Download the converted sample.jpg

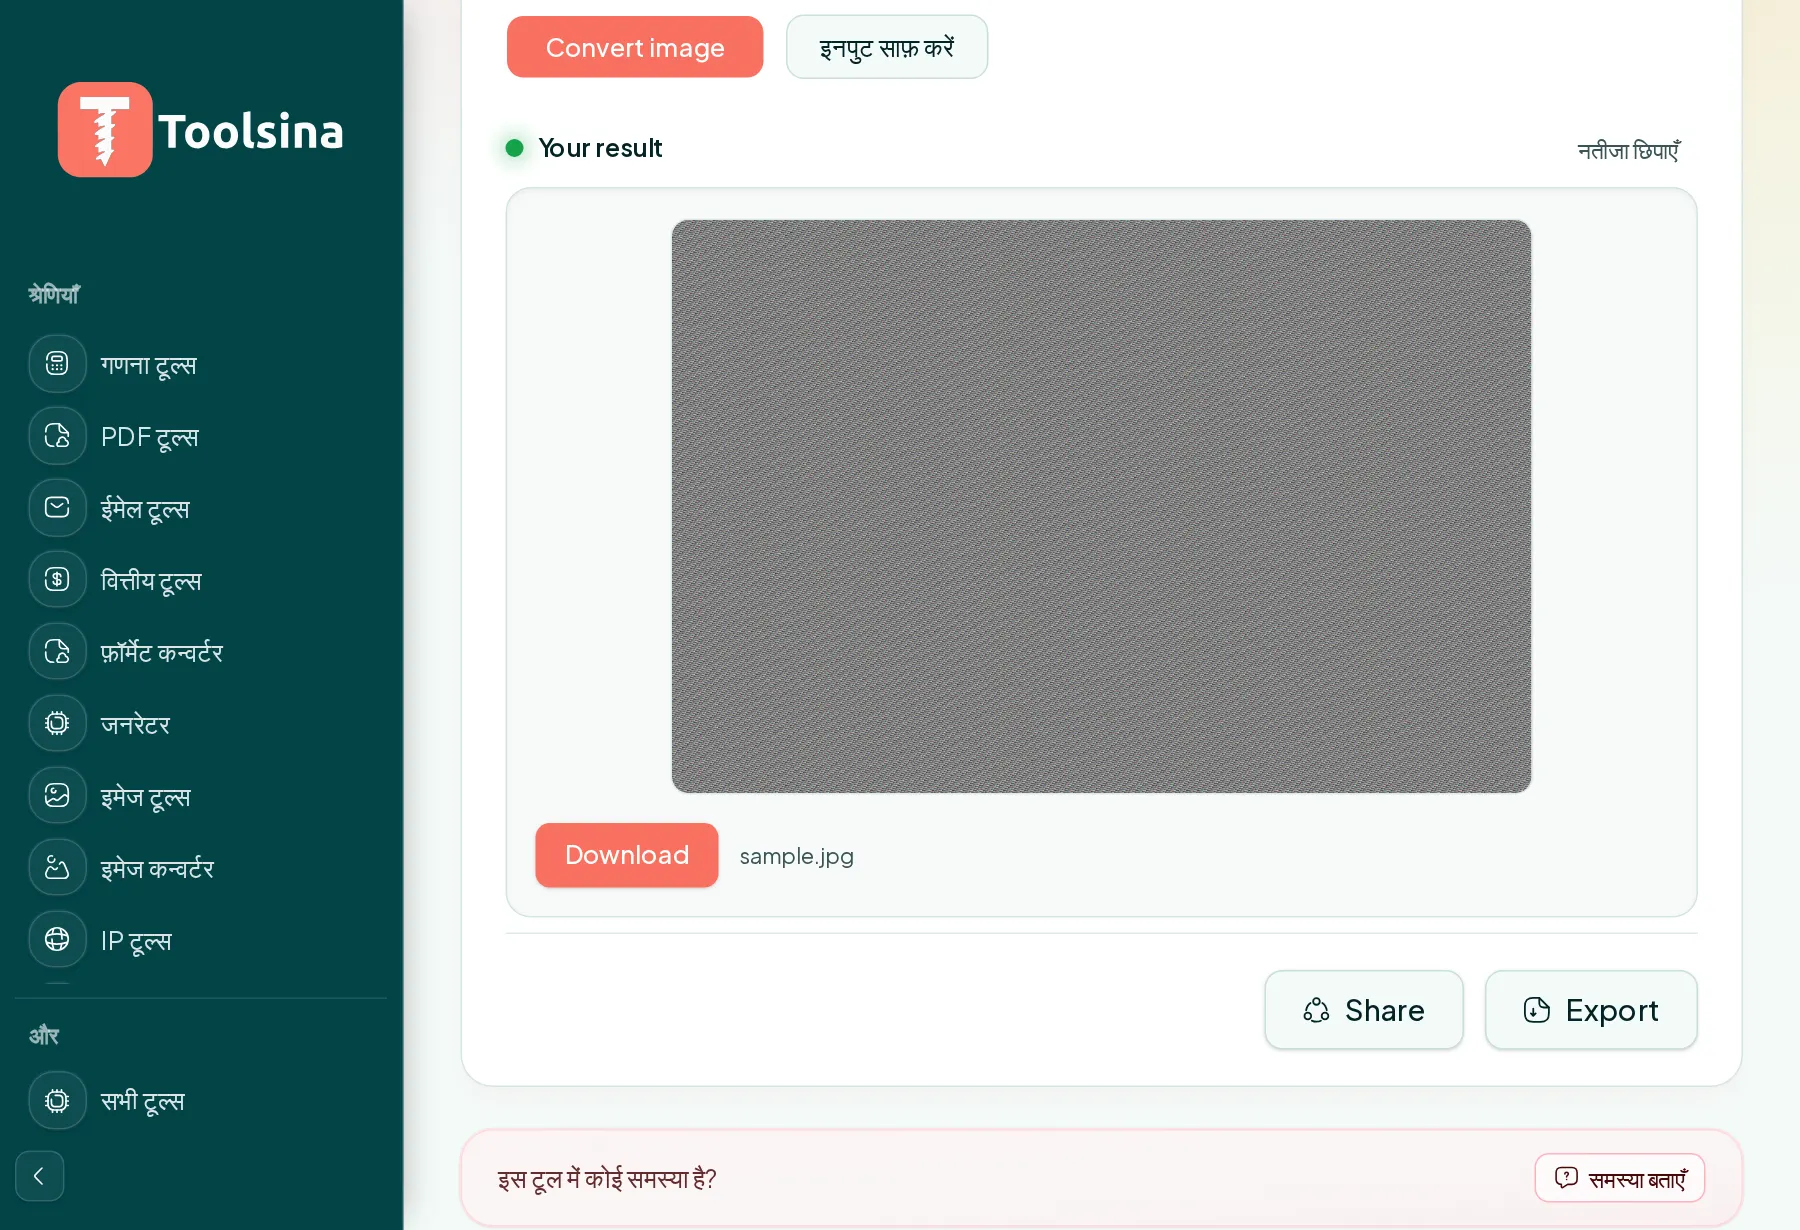point(627,855)
